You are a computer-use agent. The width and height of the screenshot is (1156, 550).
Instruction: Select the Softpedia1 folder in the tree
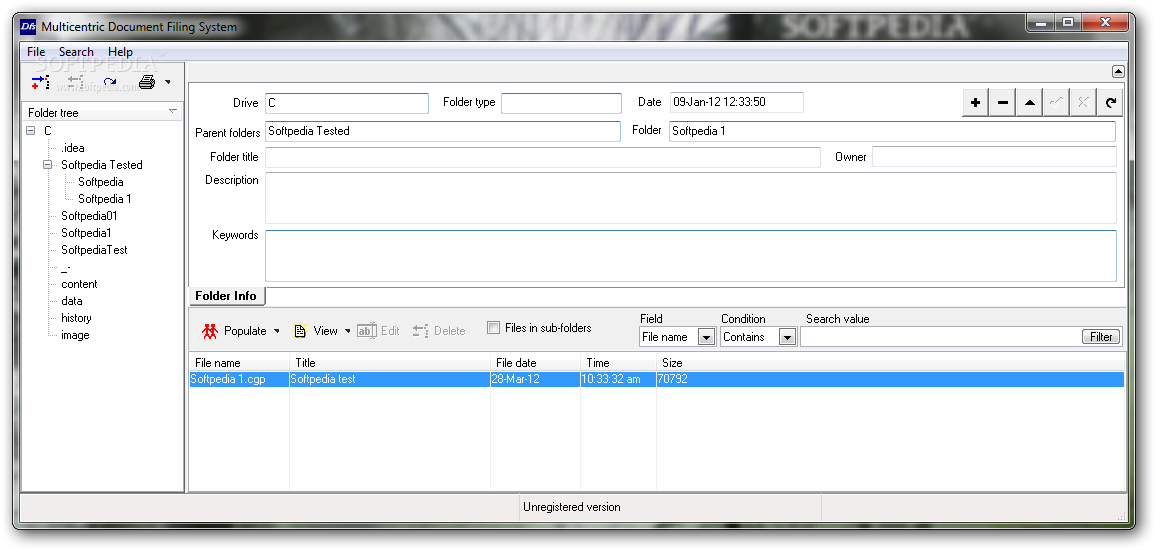(86, 232)
